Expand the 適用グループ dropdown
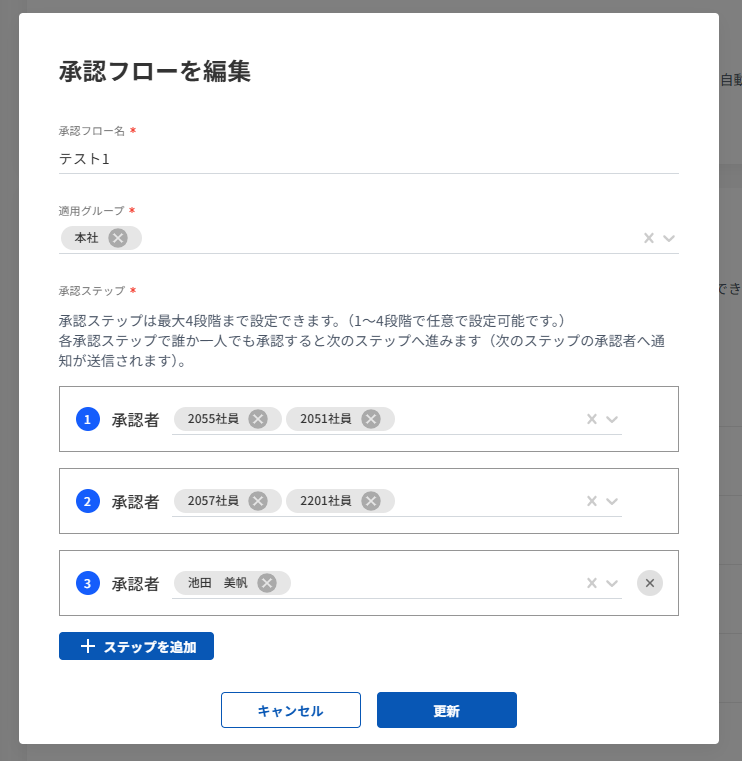The image size is (742, 761). click(x=669, y=238)
